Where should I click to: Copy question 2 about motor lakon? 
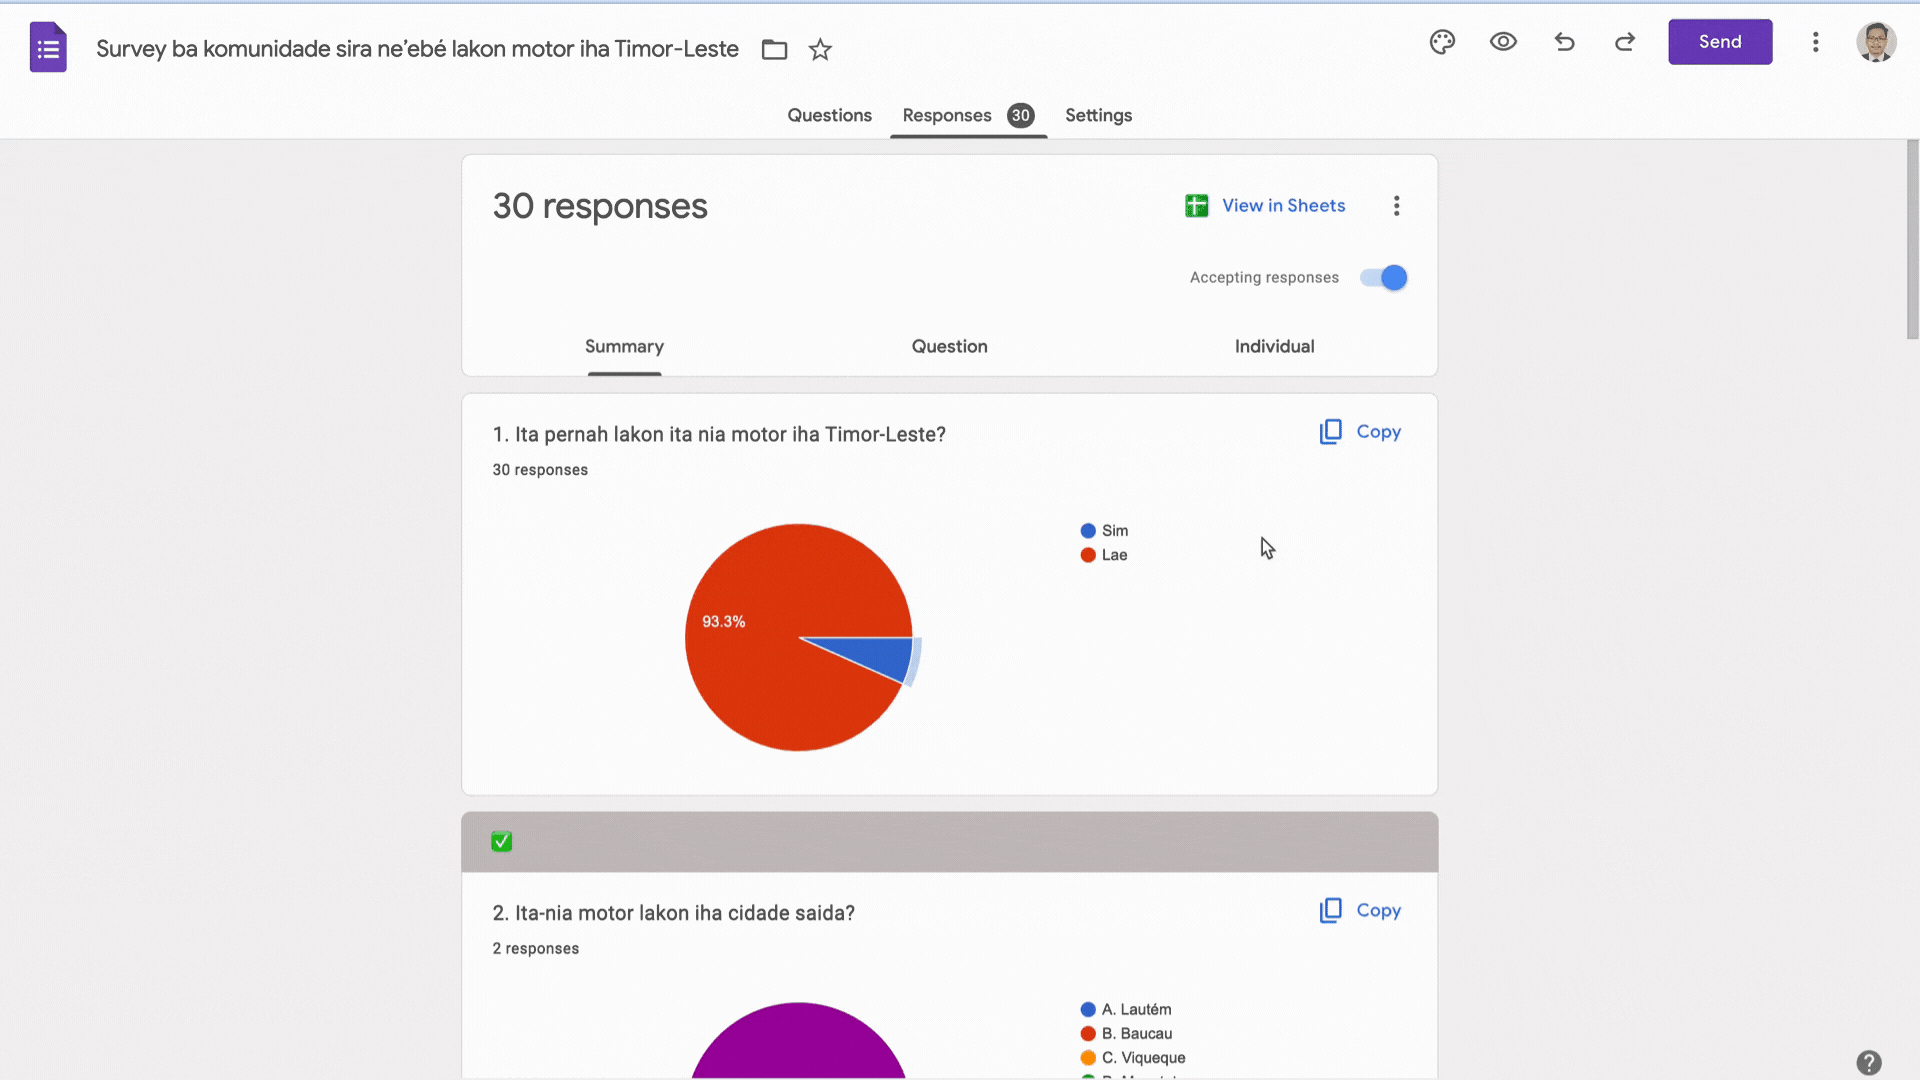[x=1359, y=910]
